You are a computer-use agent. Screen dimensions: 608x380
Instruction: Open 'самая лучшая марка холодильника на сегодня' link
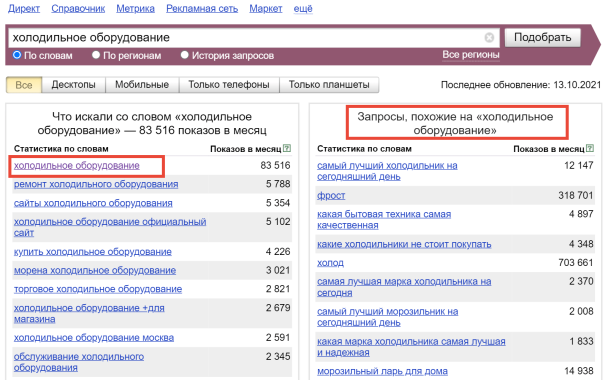click(x=404, y=287)
